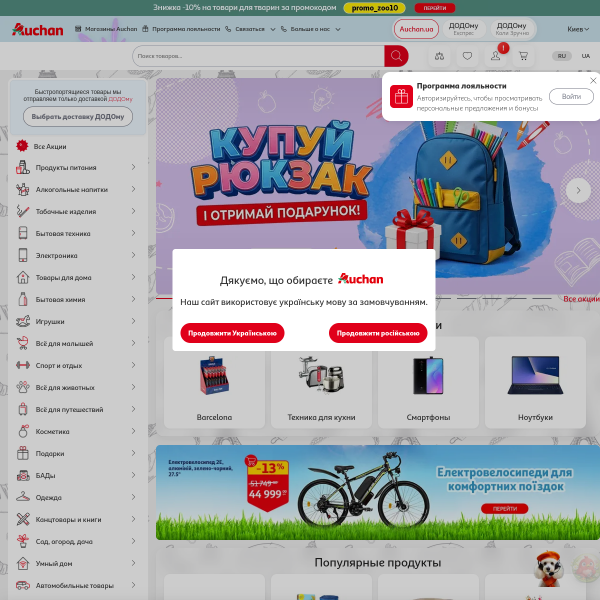600x600 pixels.
Task: Click Продовжити російською button
Action: click(x=378, y=333)
